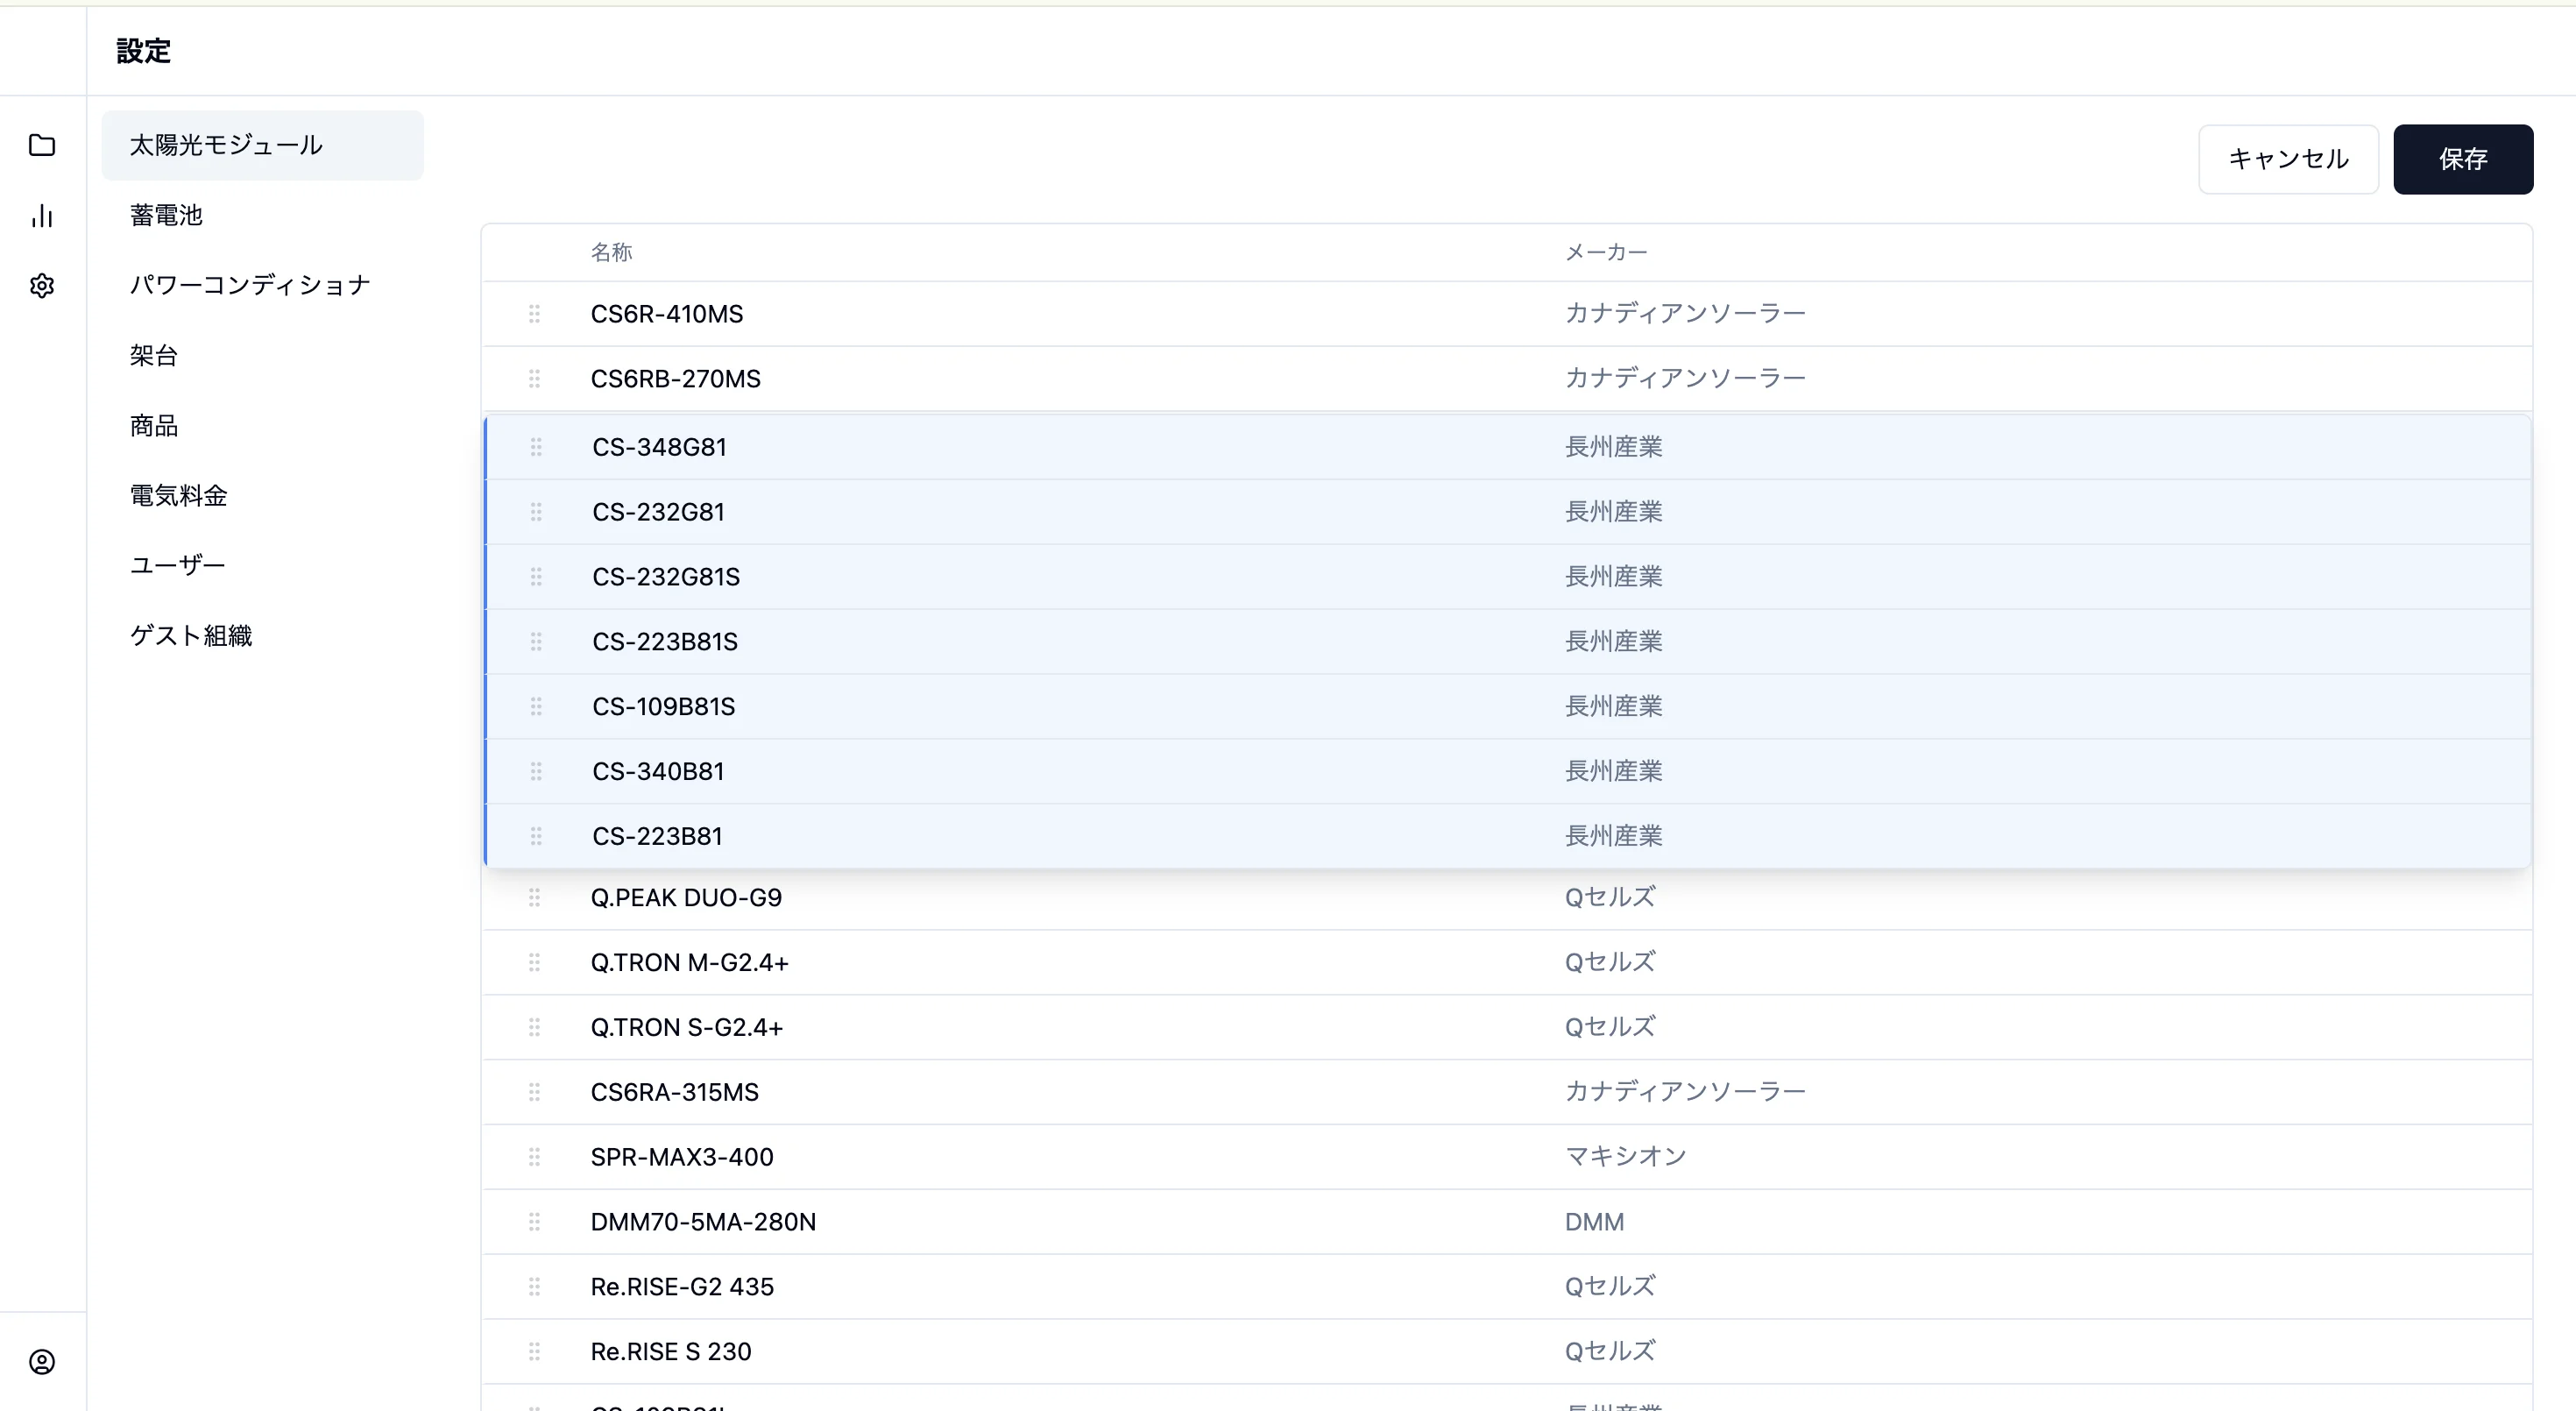Select the CS-223B81S module name
This screenshot has height=1411, width=2576.
pyautogui.click(x=665, y=641)
